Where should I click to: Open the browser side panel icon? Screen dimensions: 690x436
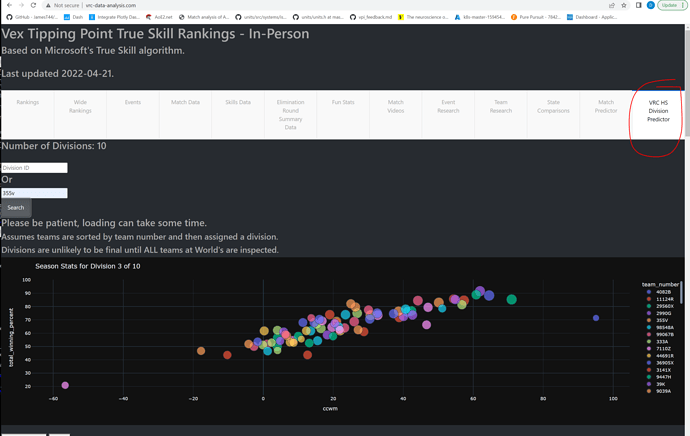tap(639, 5)
